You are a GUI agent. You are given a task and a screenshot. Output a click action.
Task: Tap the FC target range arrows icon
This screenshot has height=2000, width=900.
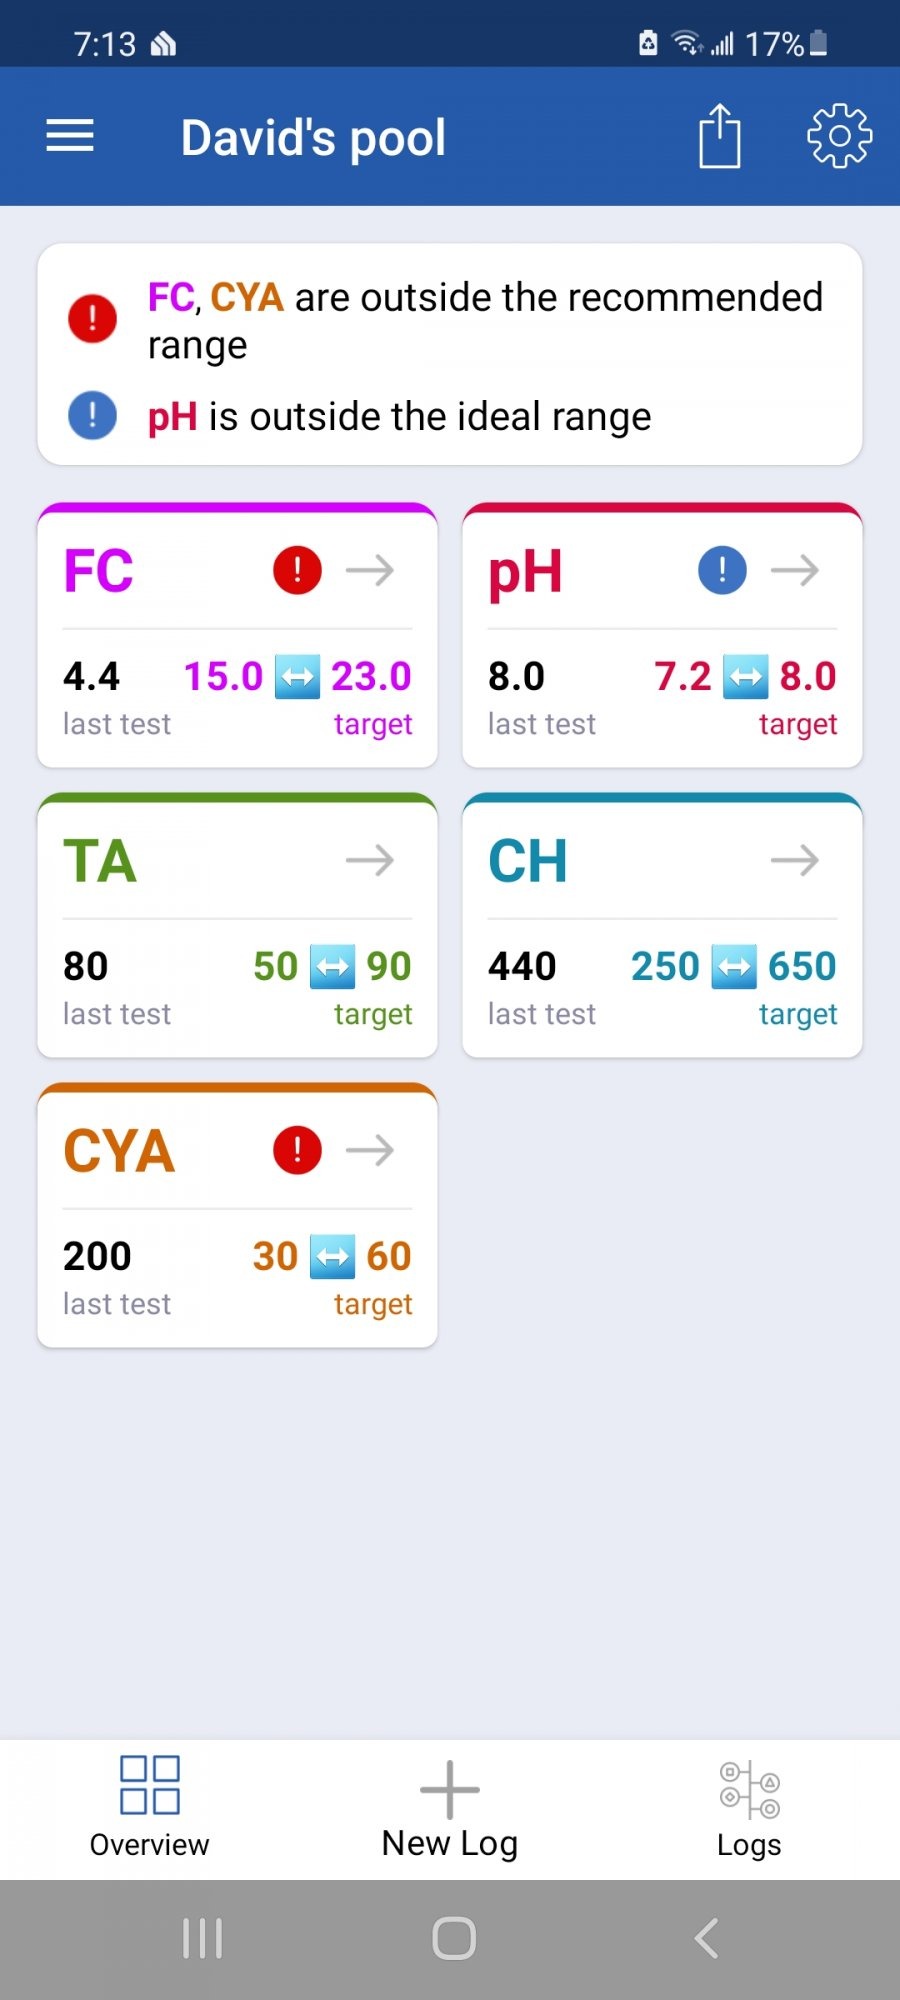[x=297, y=677]
